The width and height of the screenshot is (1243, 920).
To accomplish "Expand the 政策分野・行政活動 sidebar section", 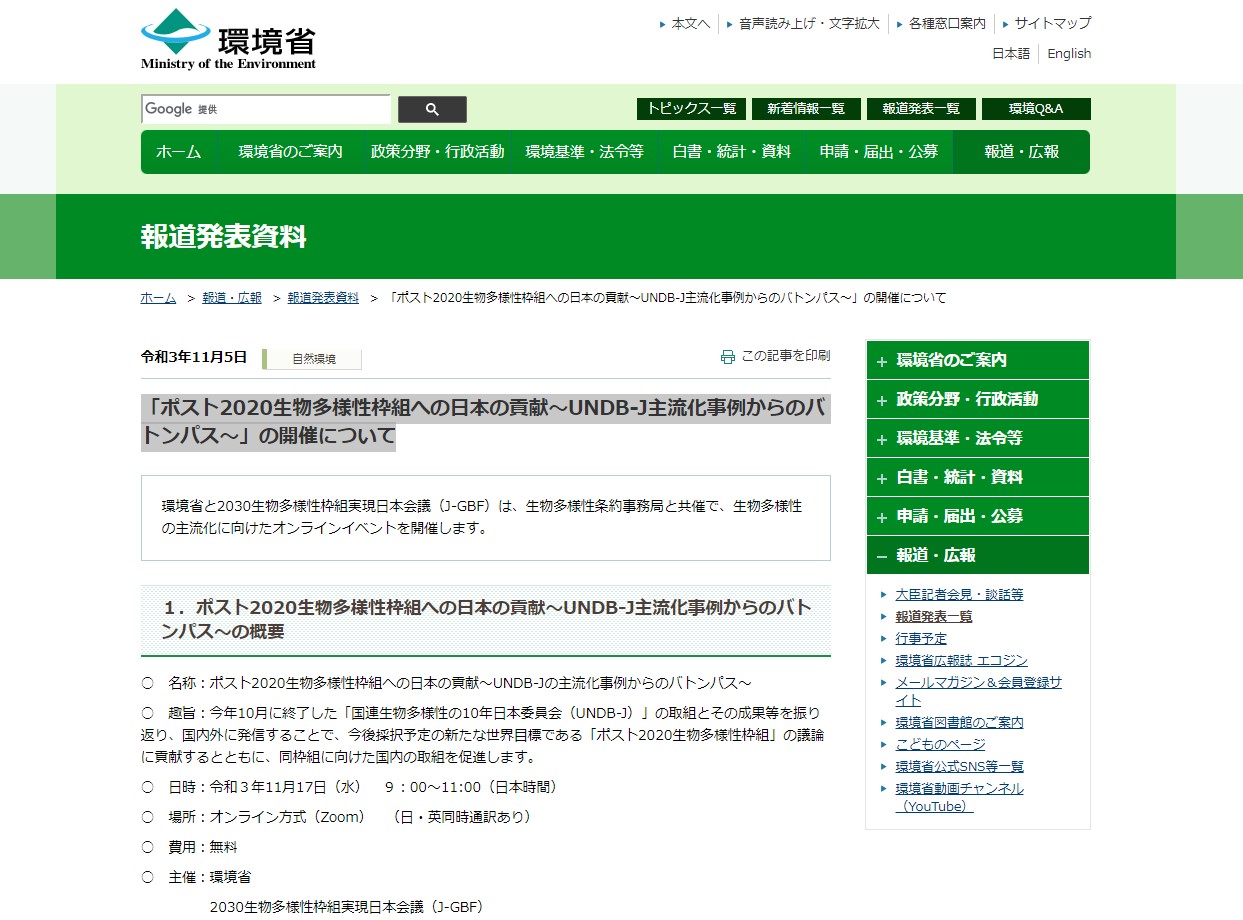I will pyautogui.click(x=881, y=400).
